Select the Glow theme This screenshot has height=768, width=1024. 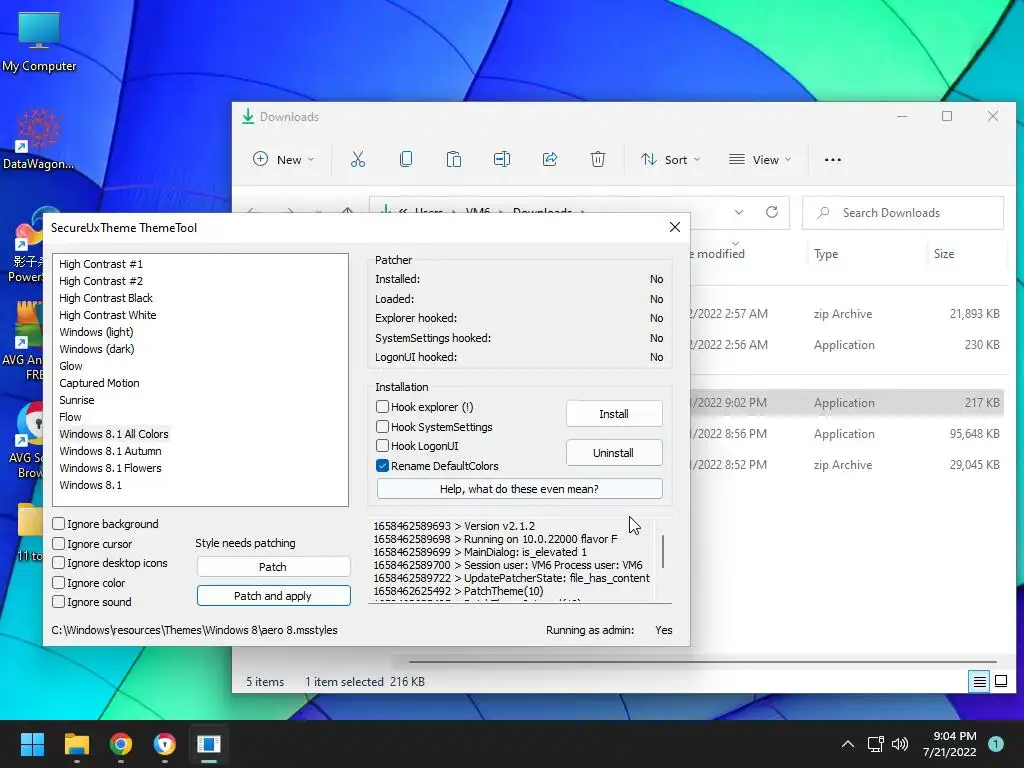coord(71,366)
